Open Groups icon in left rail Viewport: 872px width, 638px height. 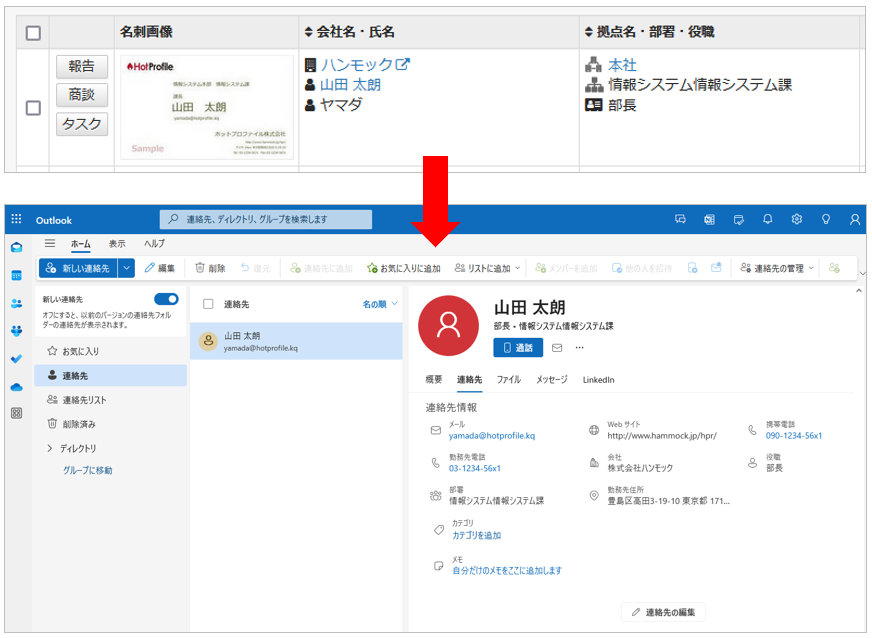coord(17,332)
